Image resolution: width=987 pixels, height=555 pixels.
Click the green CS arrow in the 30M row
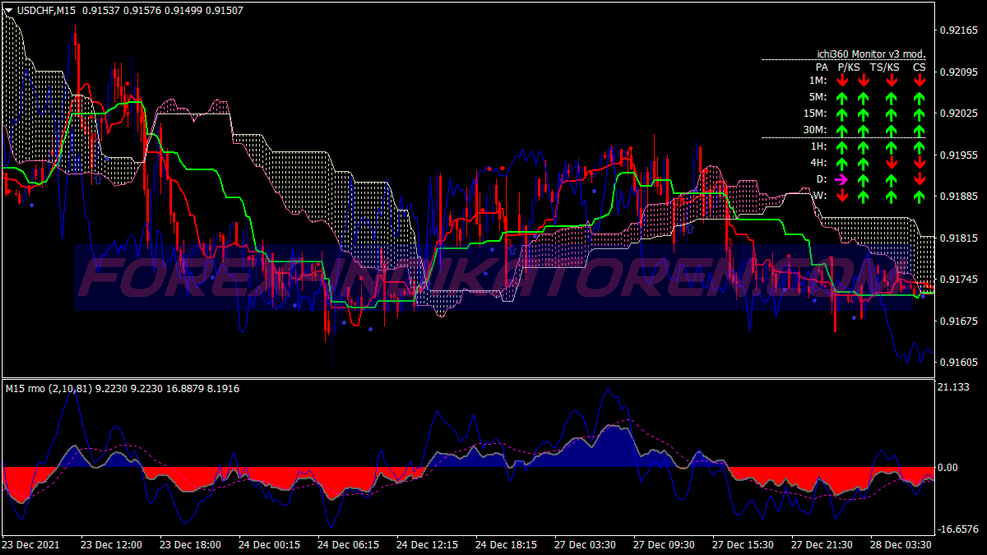click(x=920, y=130)
